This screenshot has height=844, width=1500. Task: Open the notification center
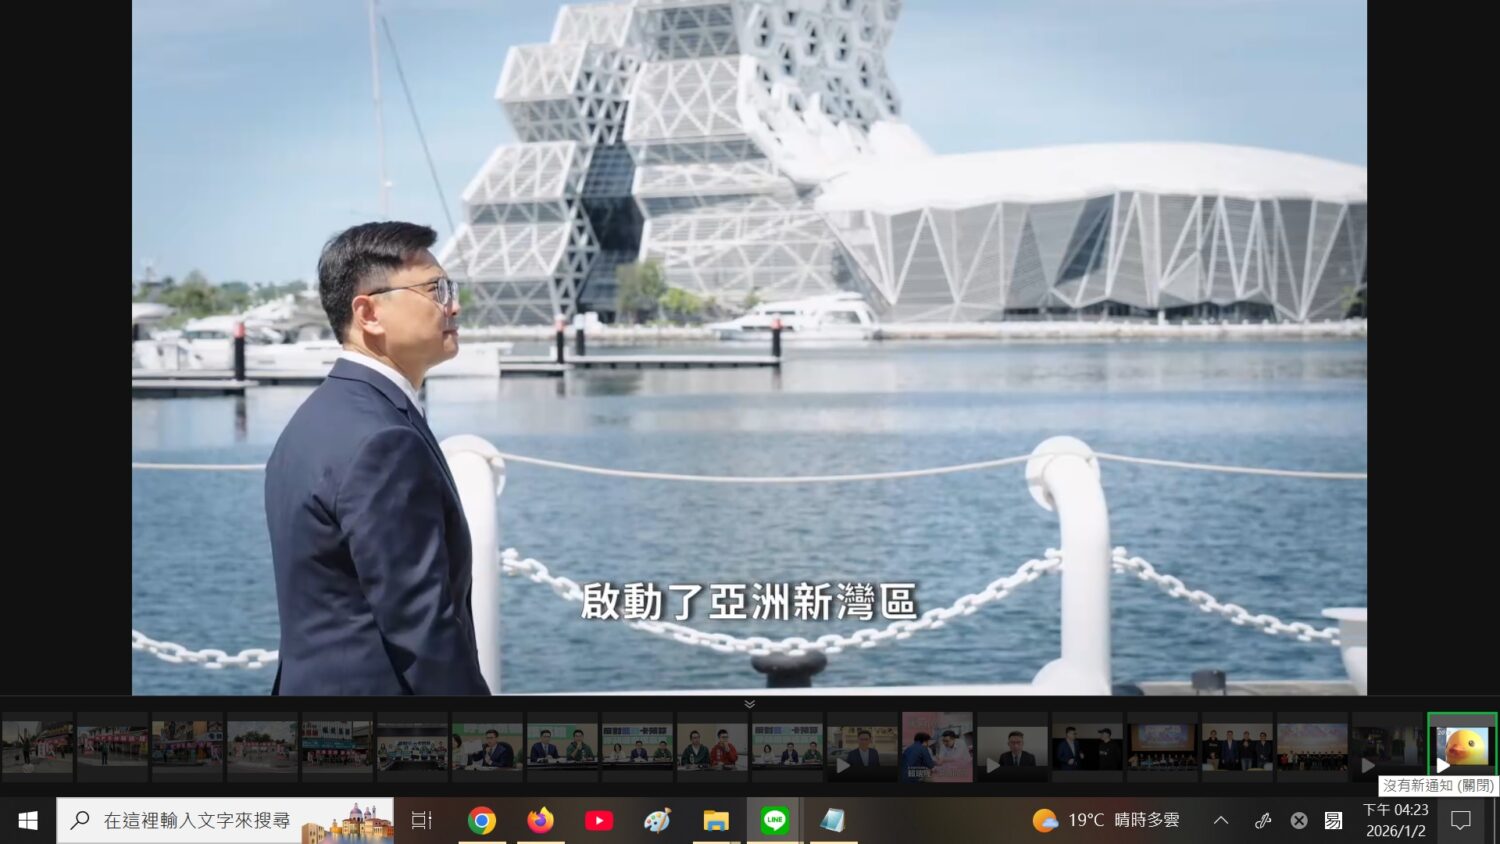pyautogui.click(x=1461, y=821)
